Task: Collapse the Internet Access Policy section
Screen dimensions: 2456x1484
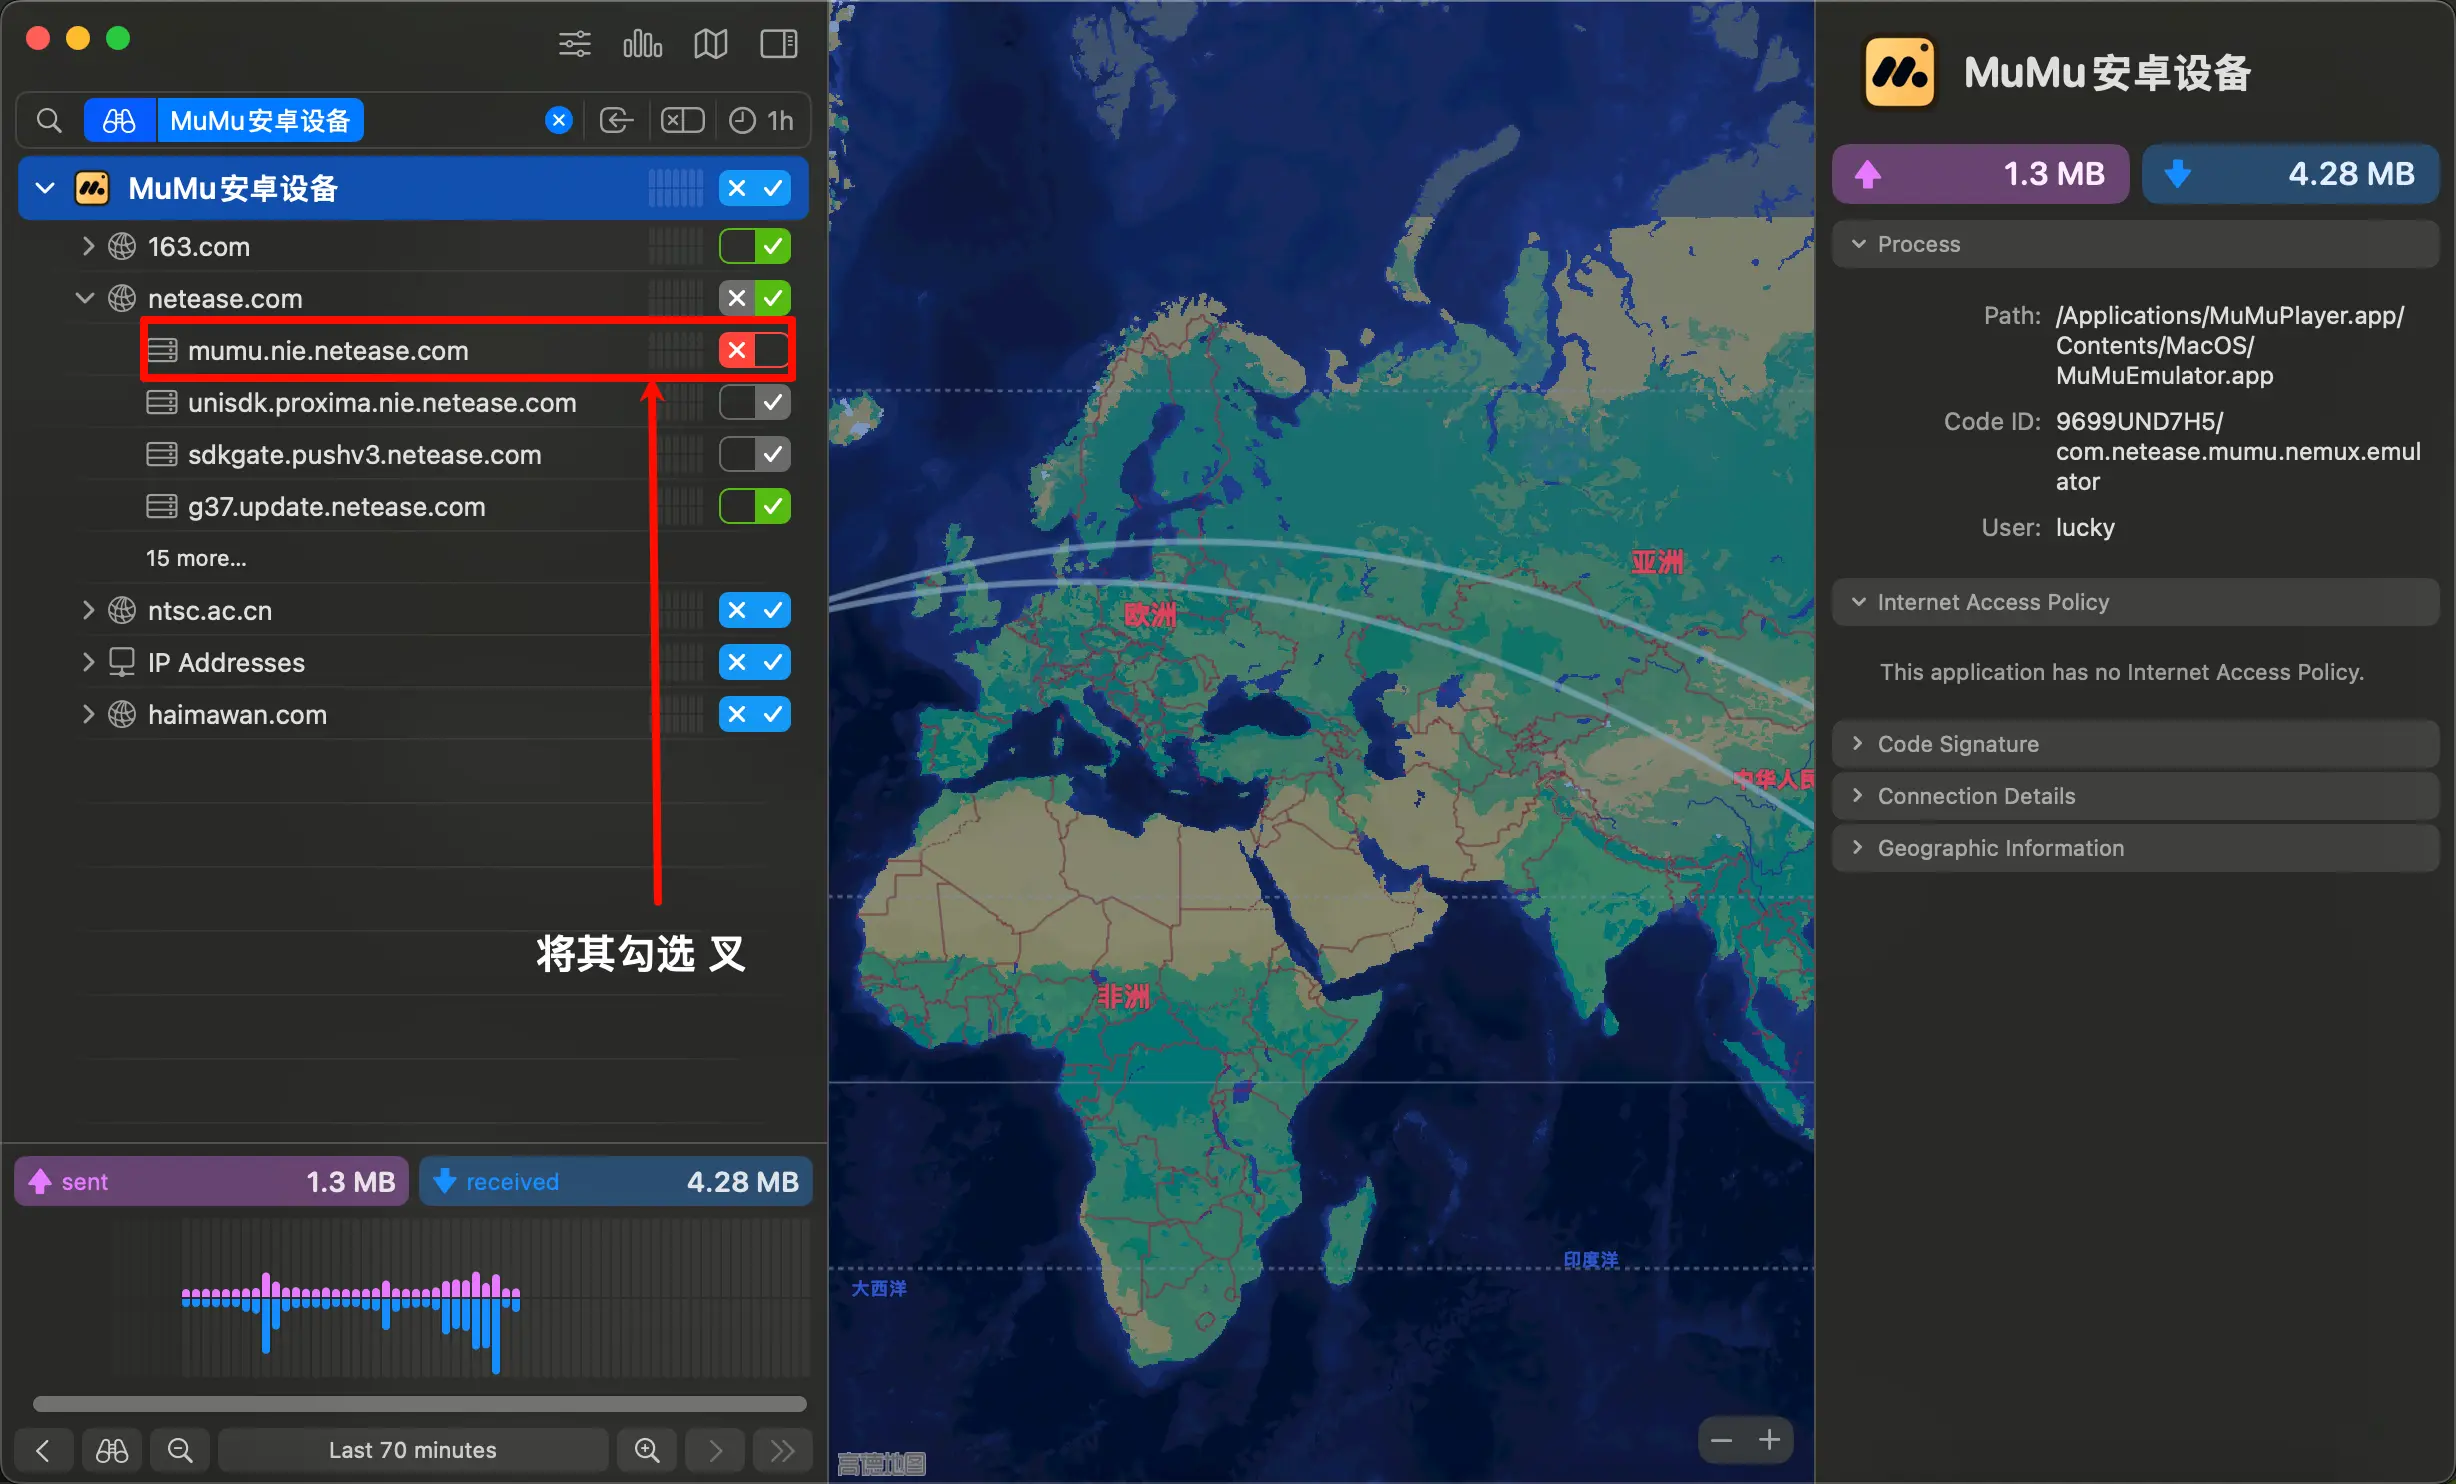Action: point(2135,602)
